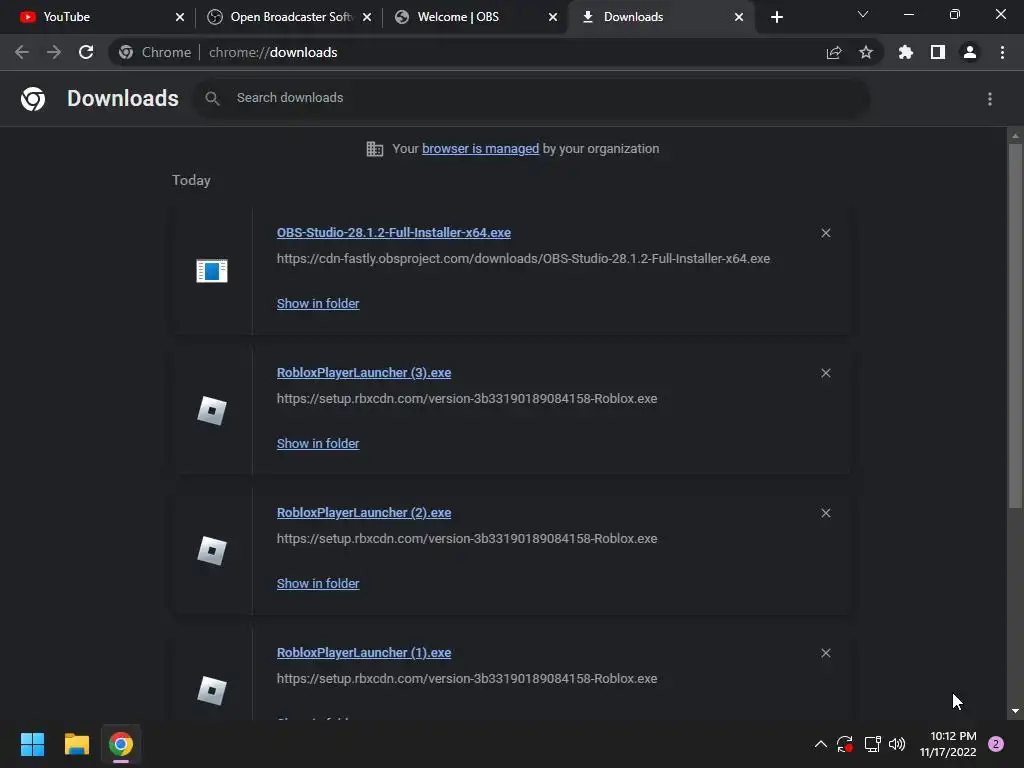Open Chrome's three-dot menu in toolbar
1024x768 pixels.
[x=1002, y=52]
